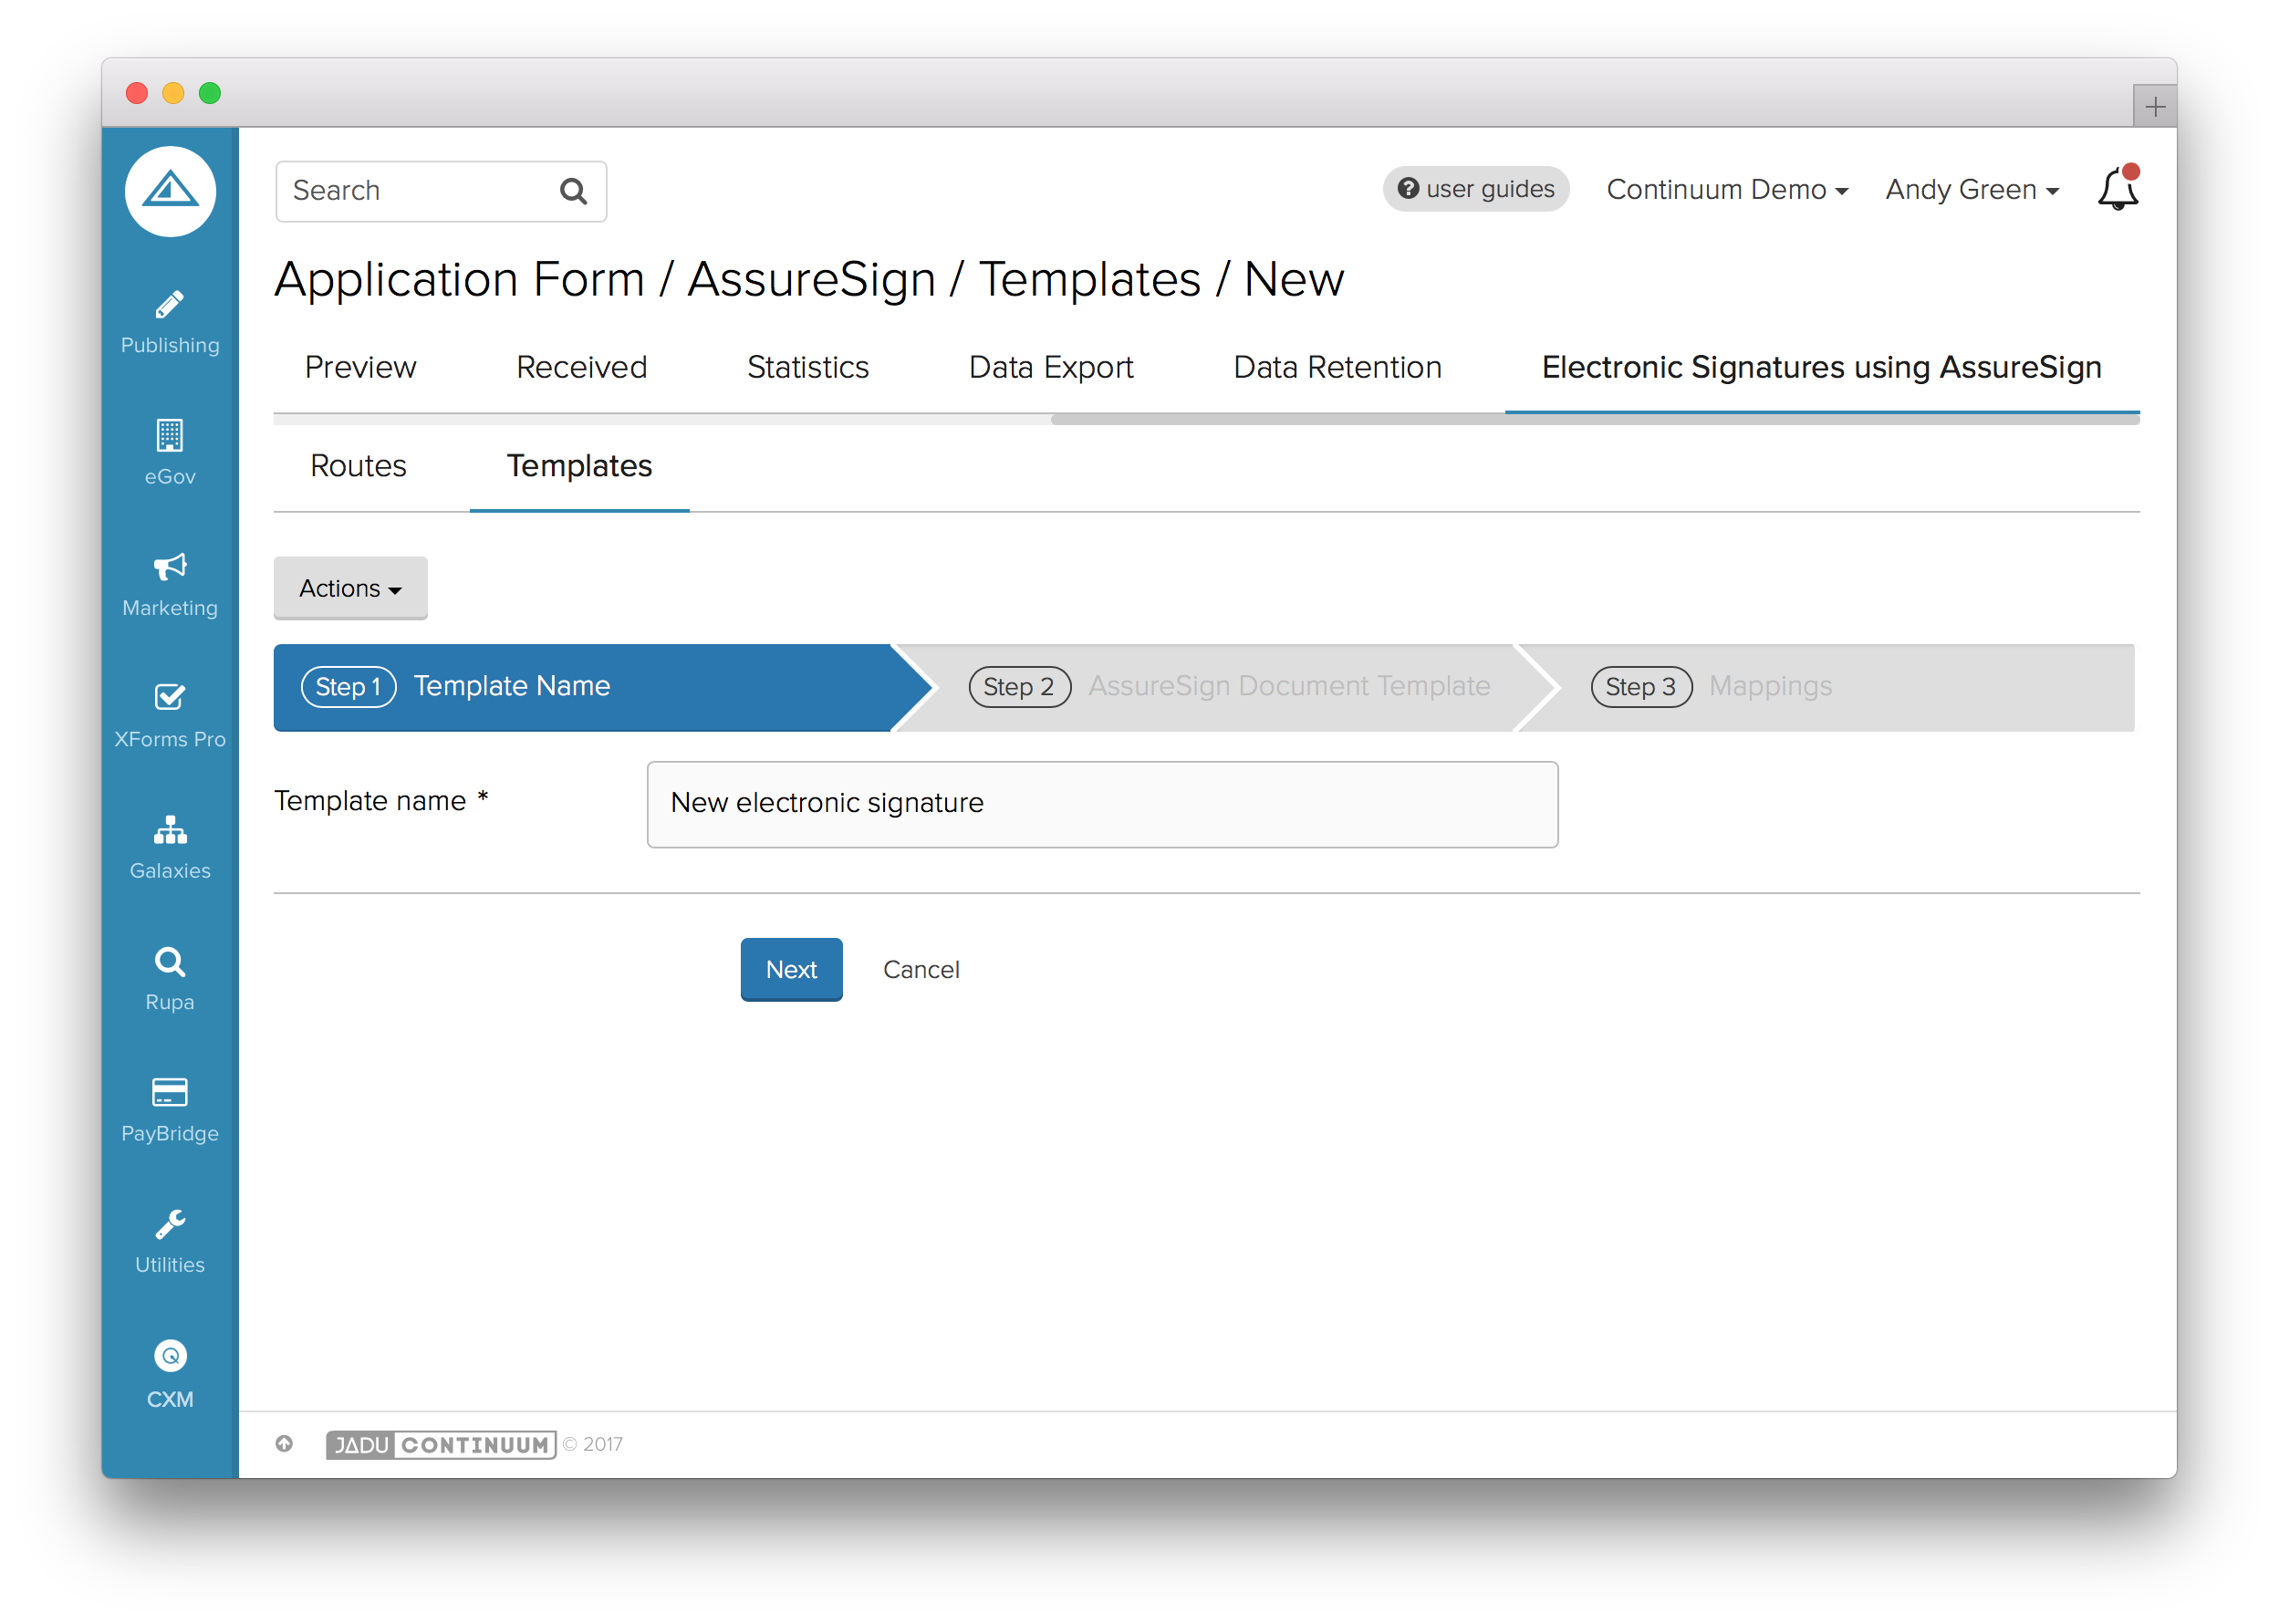Viewport: 2279px width, 1624px height.
Task: Open the CXM module icon
Action: coord(169,1356)
